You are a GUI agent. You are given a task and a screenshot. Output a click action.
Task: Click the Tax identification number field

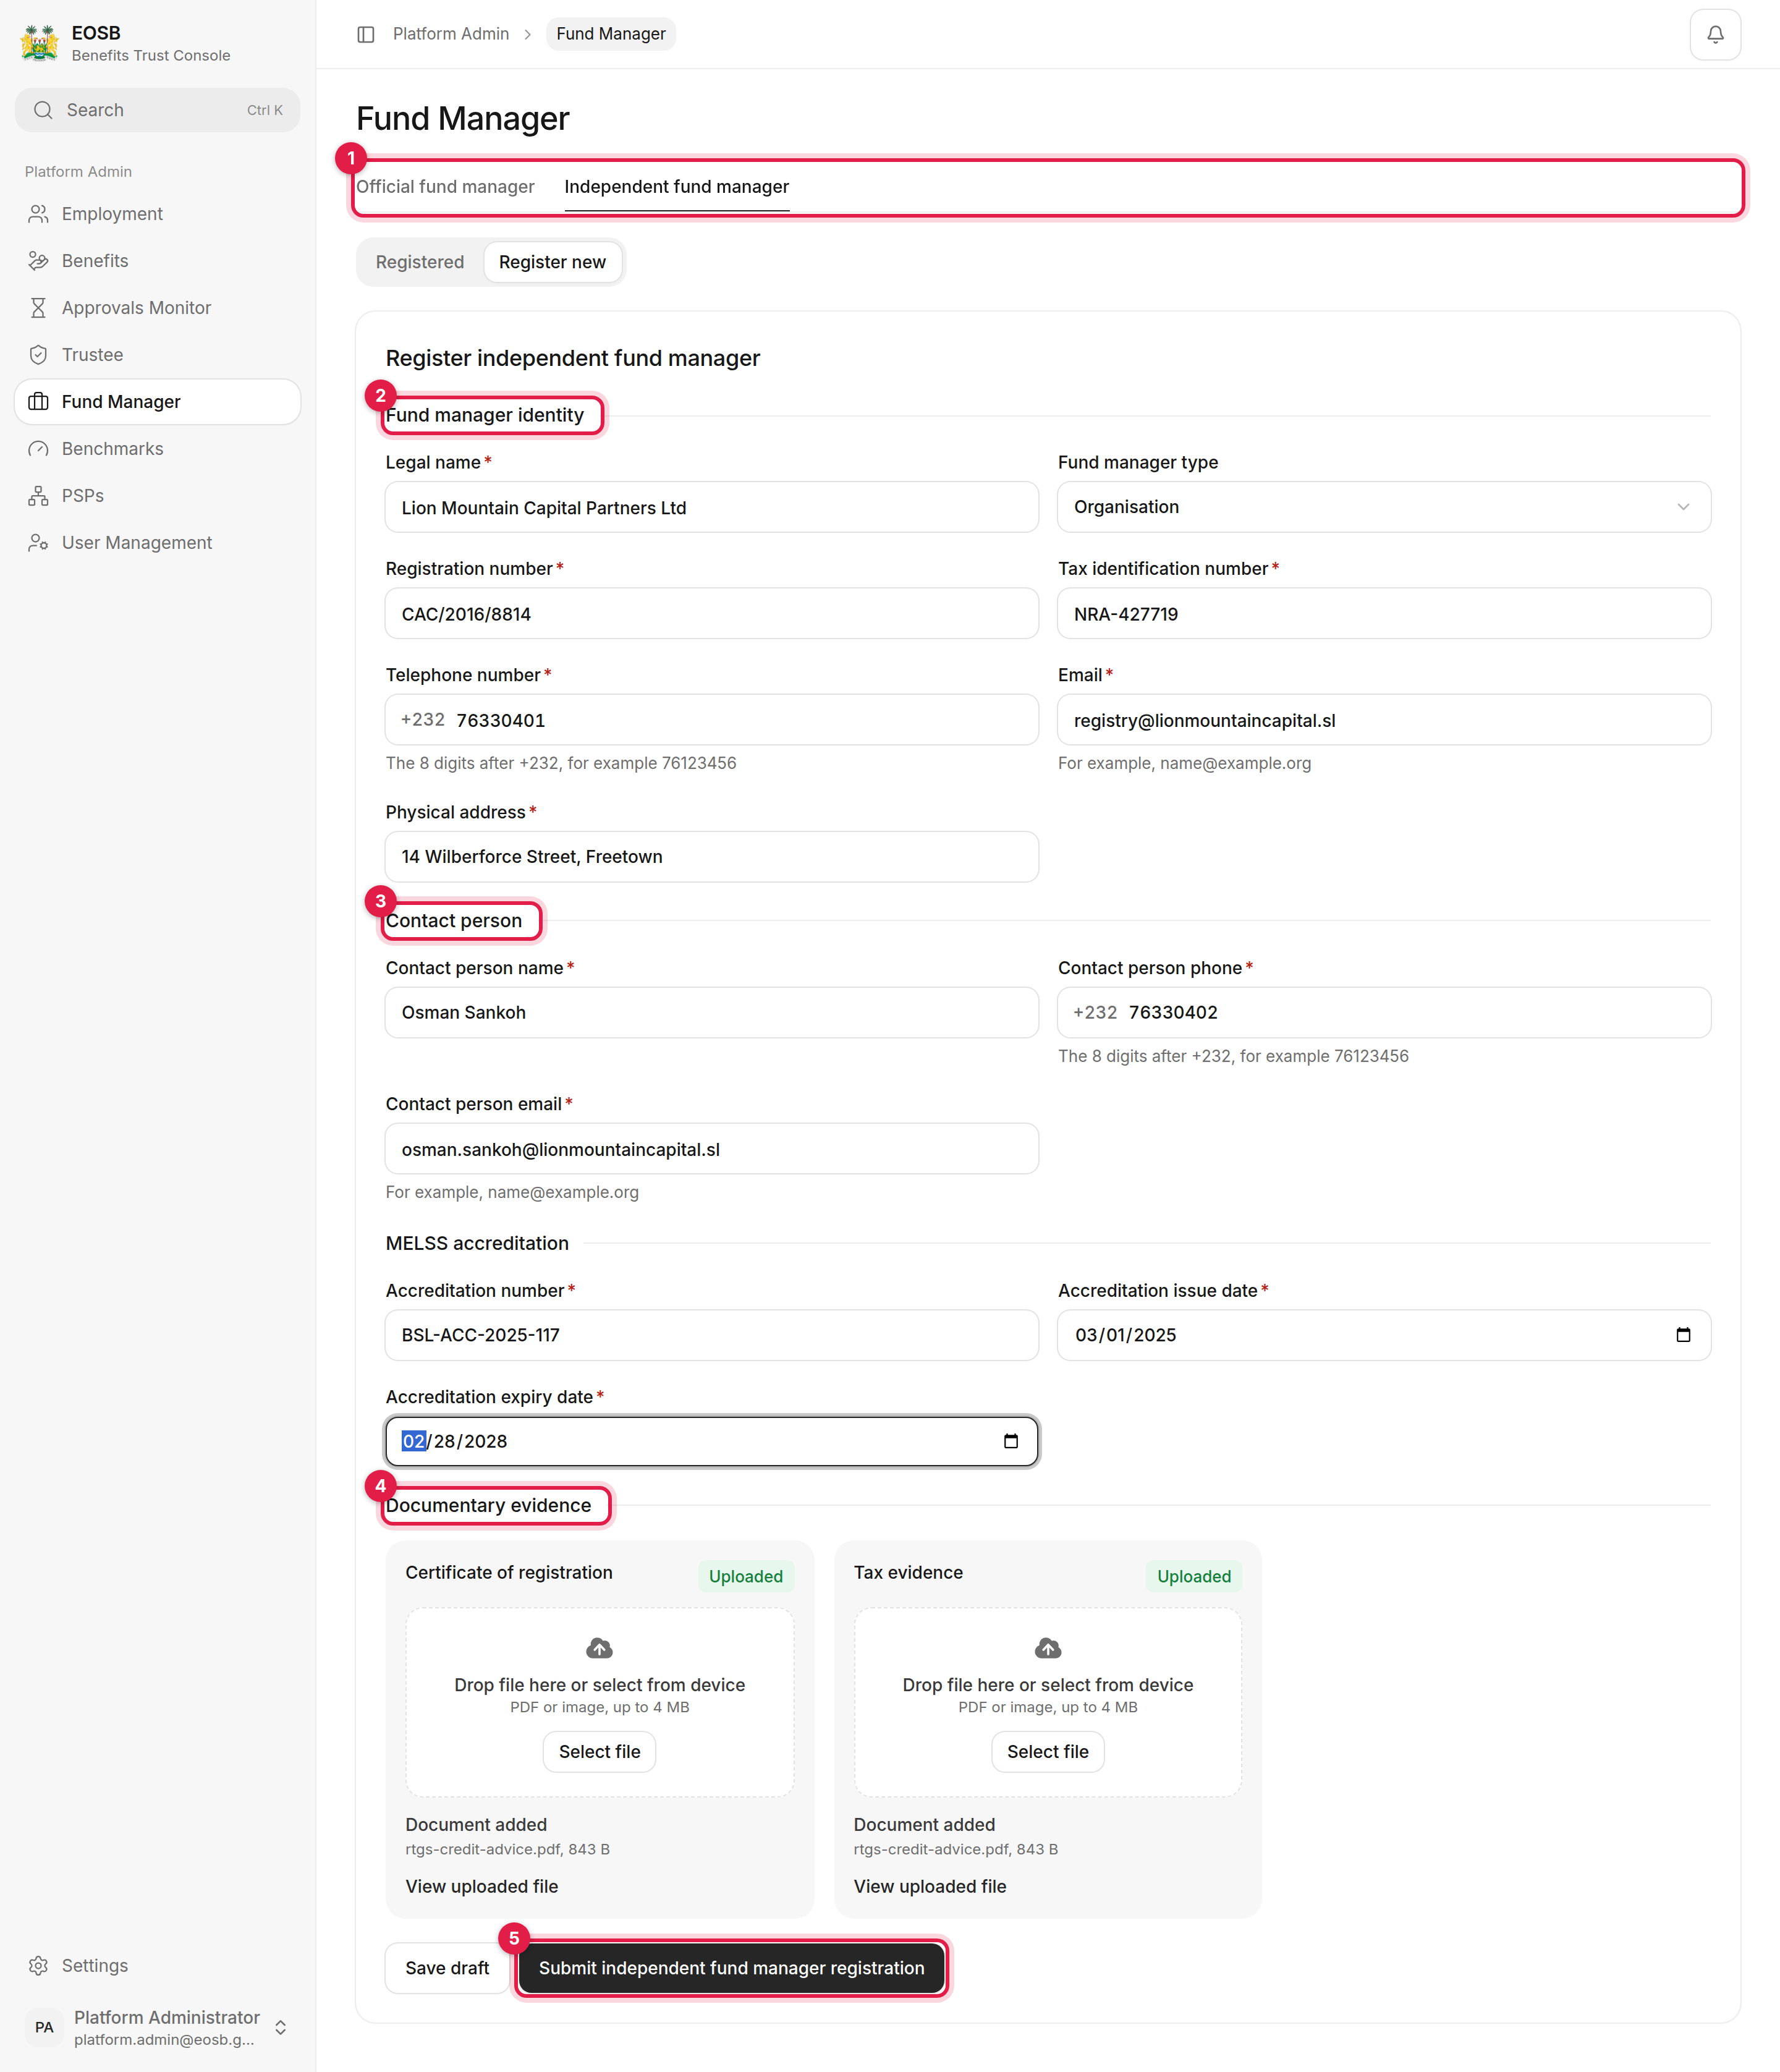[1384, 613]
